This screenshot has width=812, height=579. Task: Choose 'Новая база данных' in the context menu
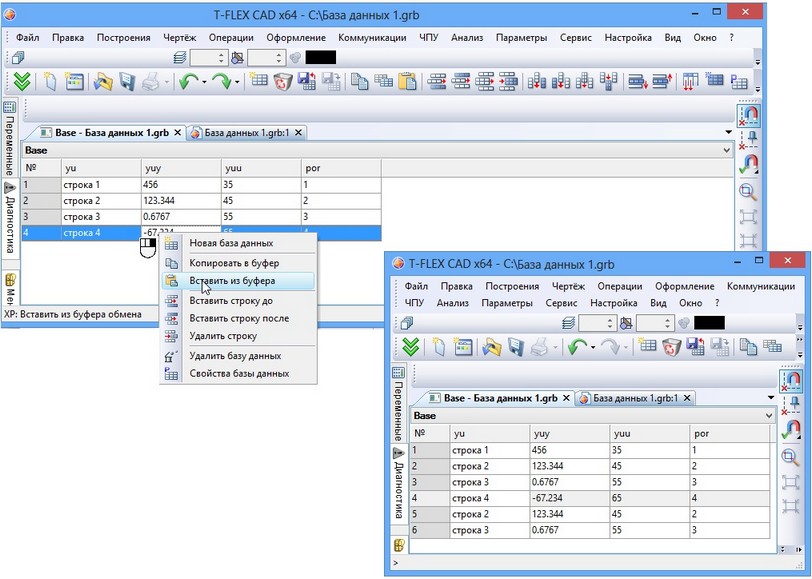pyautogui.click(x=238, y=243)
